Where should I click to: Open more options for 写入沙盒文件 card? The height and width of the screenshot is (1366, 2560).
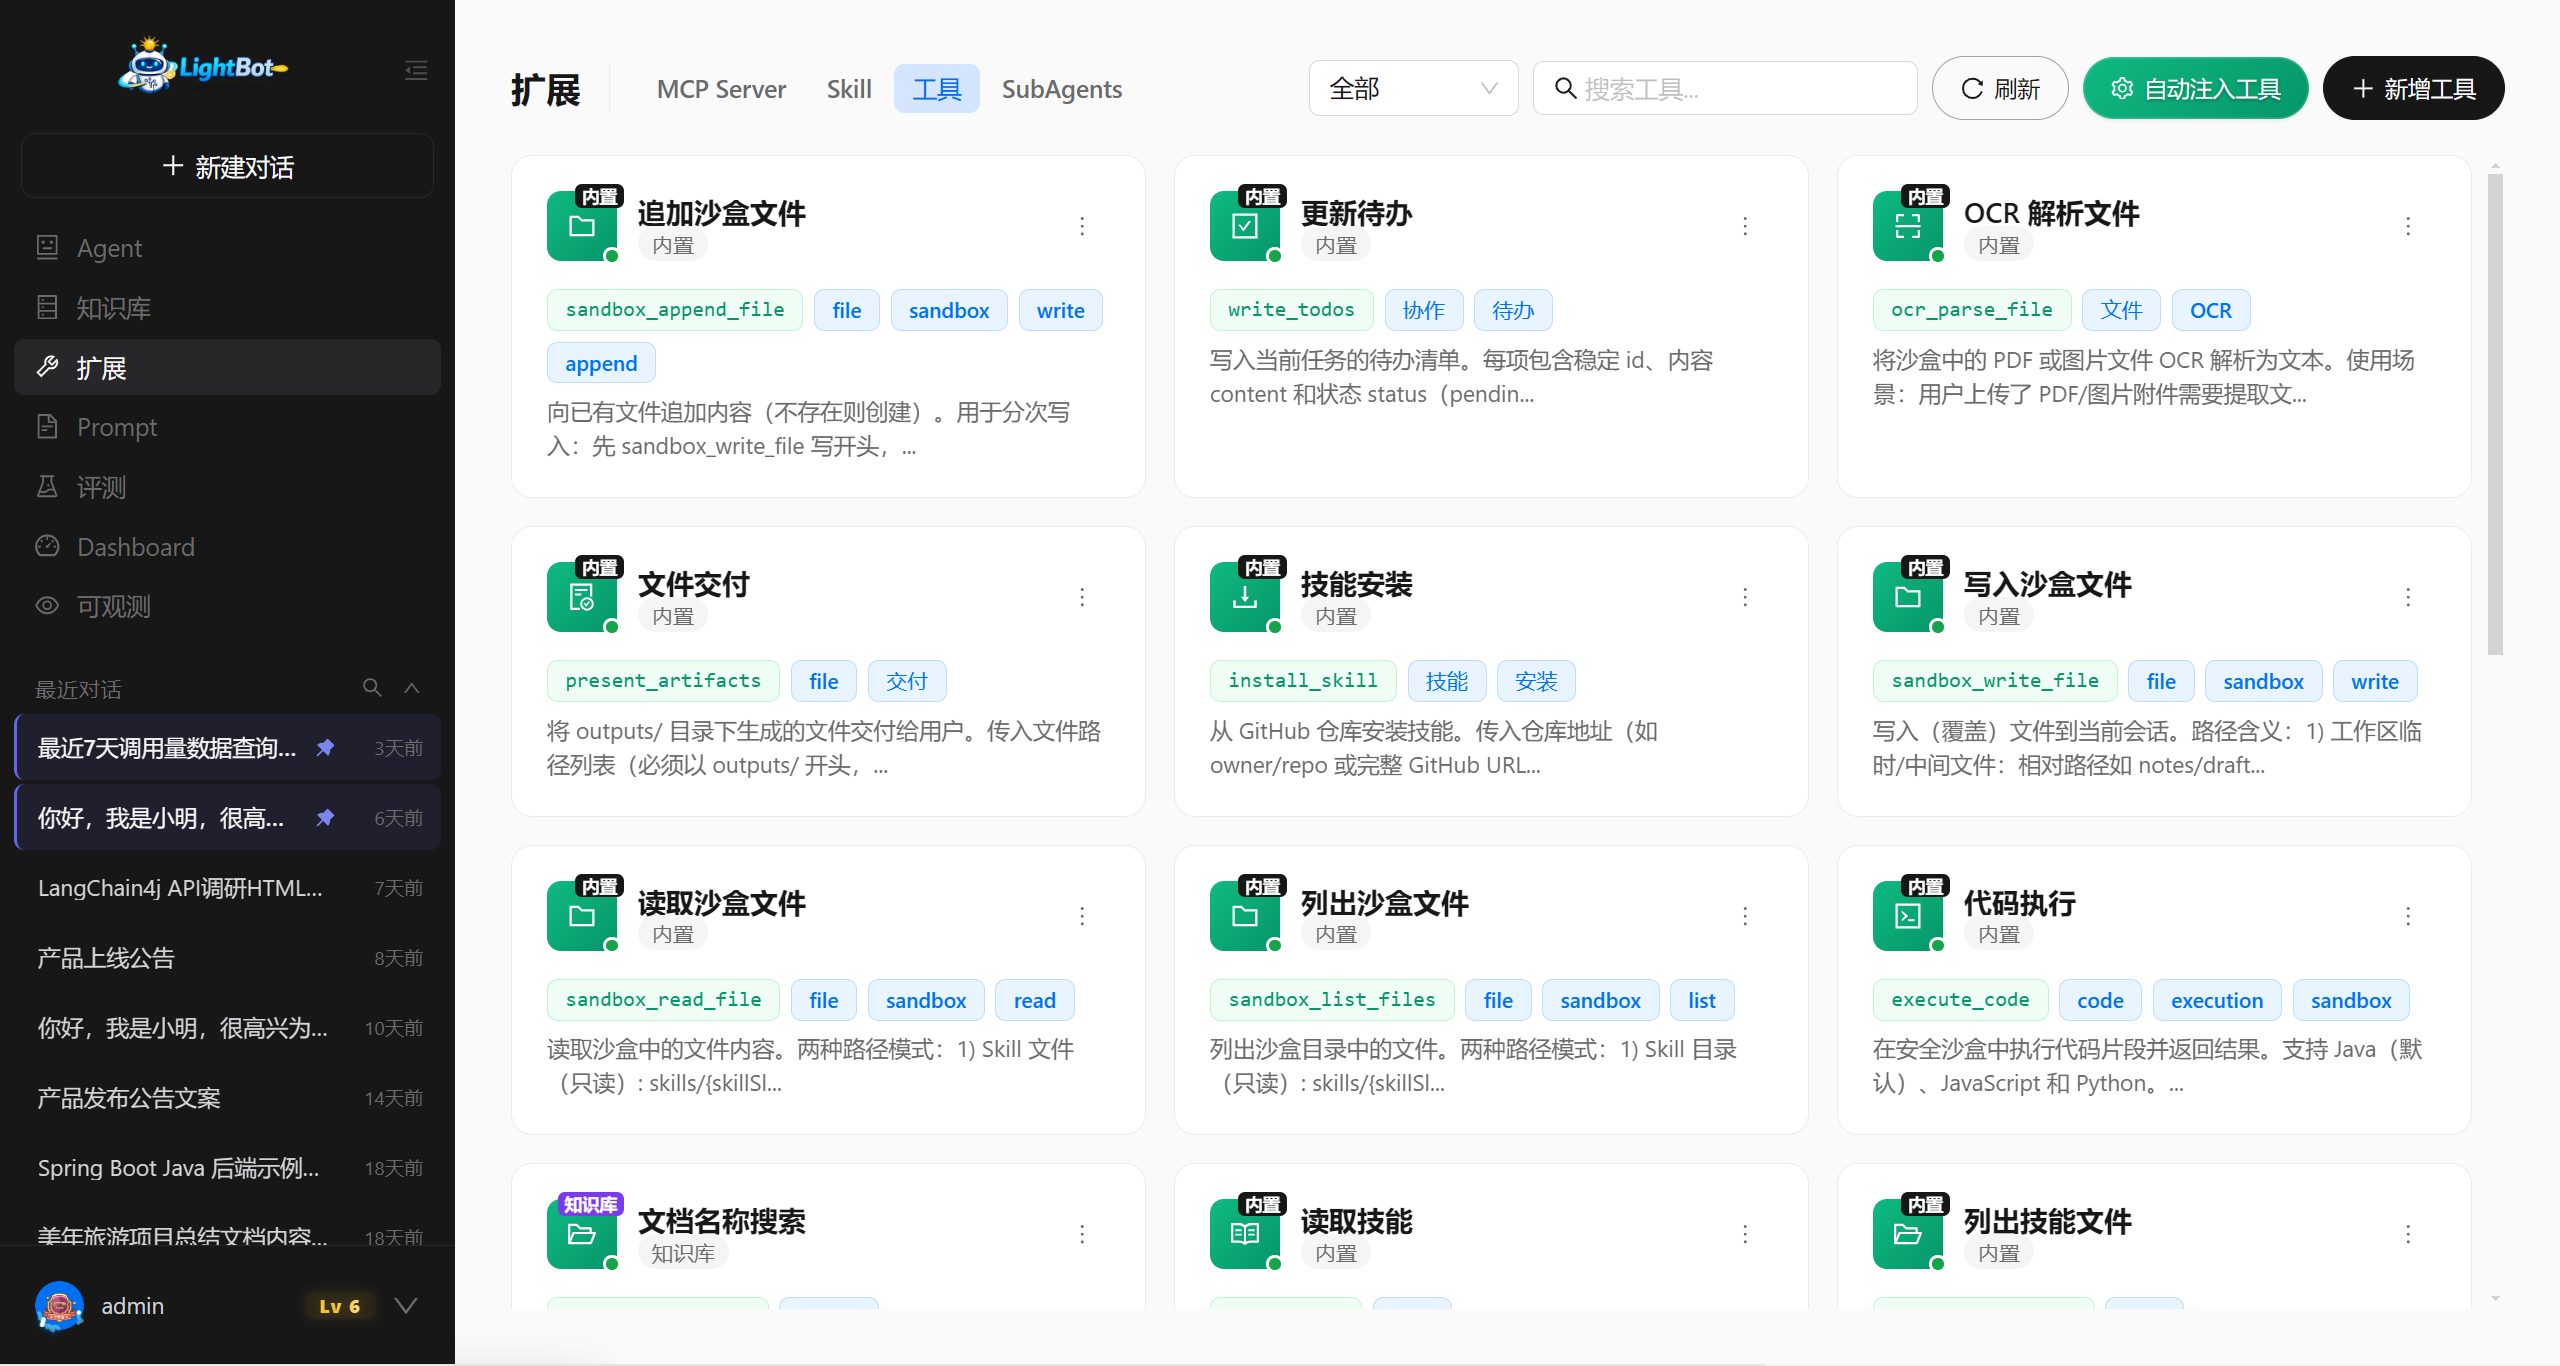2408,597
